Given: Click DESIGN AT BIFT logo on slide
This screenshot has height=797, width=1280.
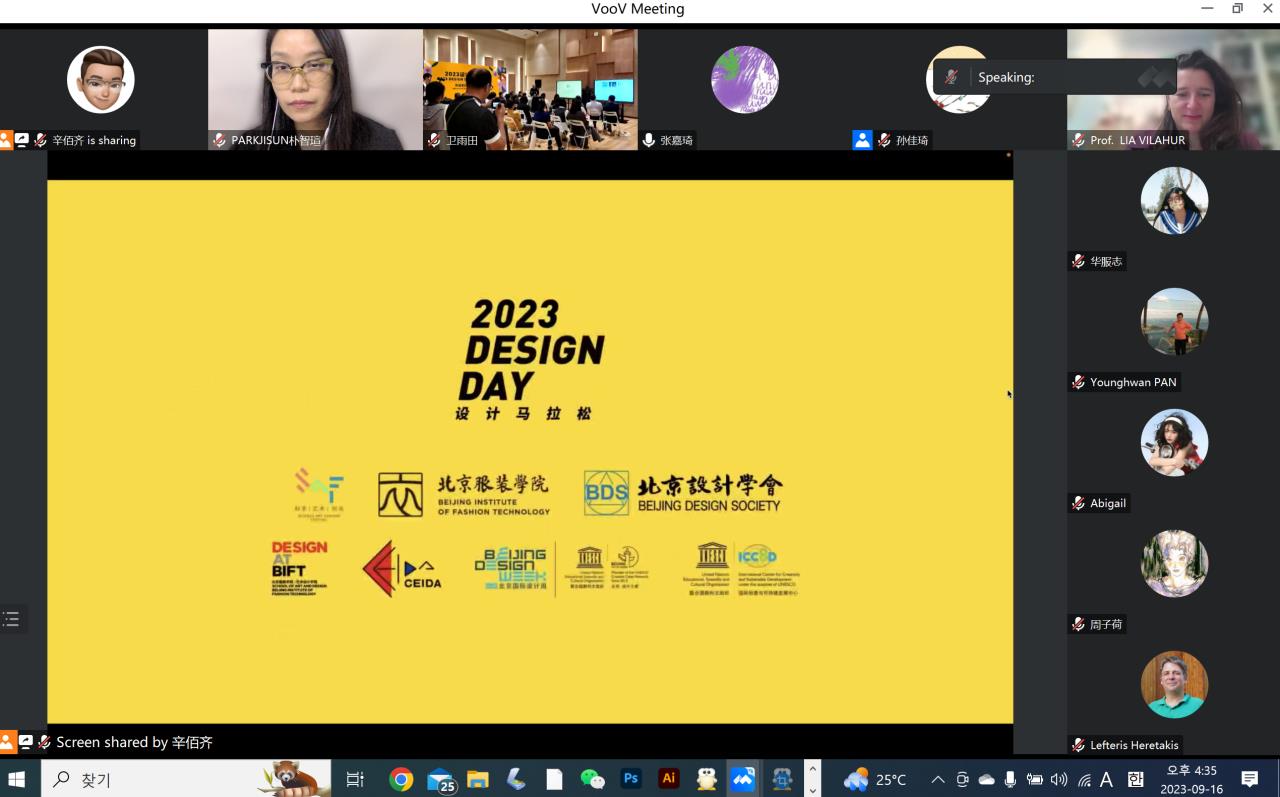Looking at the screenshot, I should pos(299,568).
